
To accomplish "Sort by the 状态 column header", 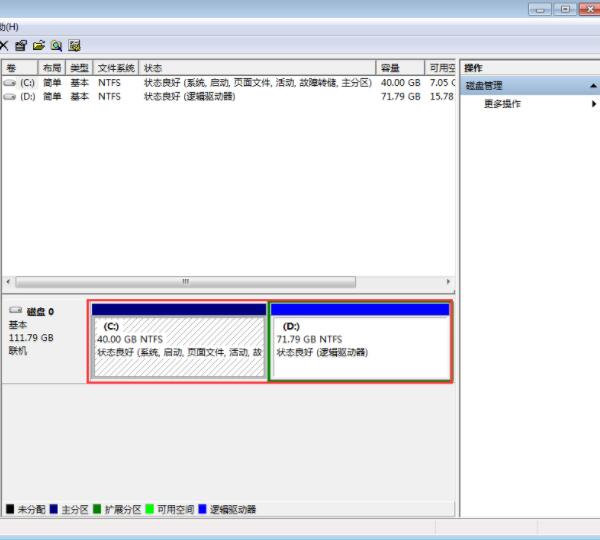I will (x=257, y=68).
